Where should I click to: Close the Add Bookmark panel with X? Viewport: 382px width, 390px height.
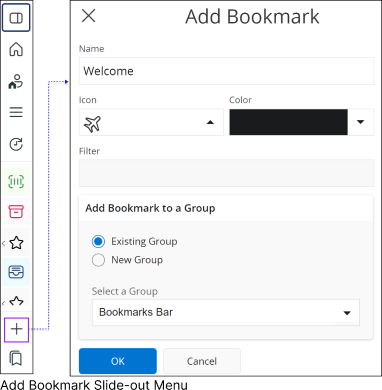coord(89,16)
